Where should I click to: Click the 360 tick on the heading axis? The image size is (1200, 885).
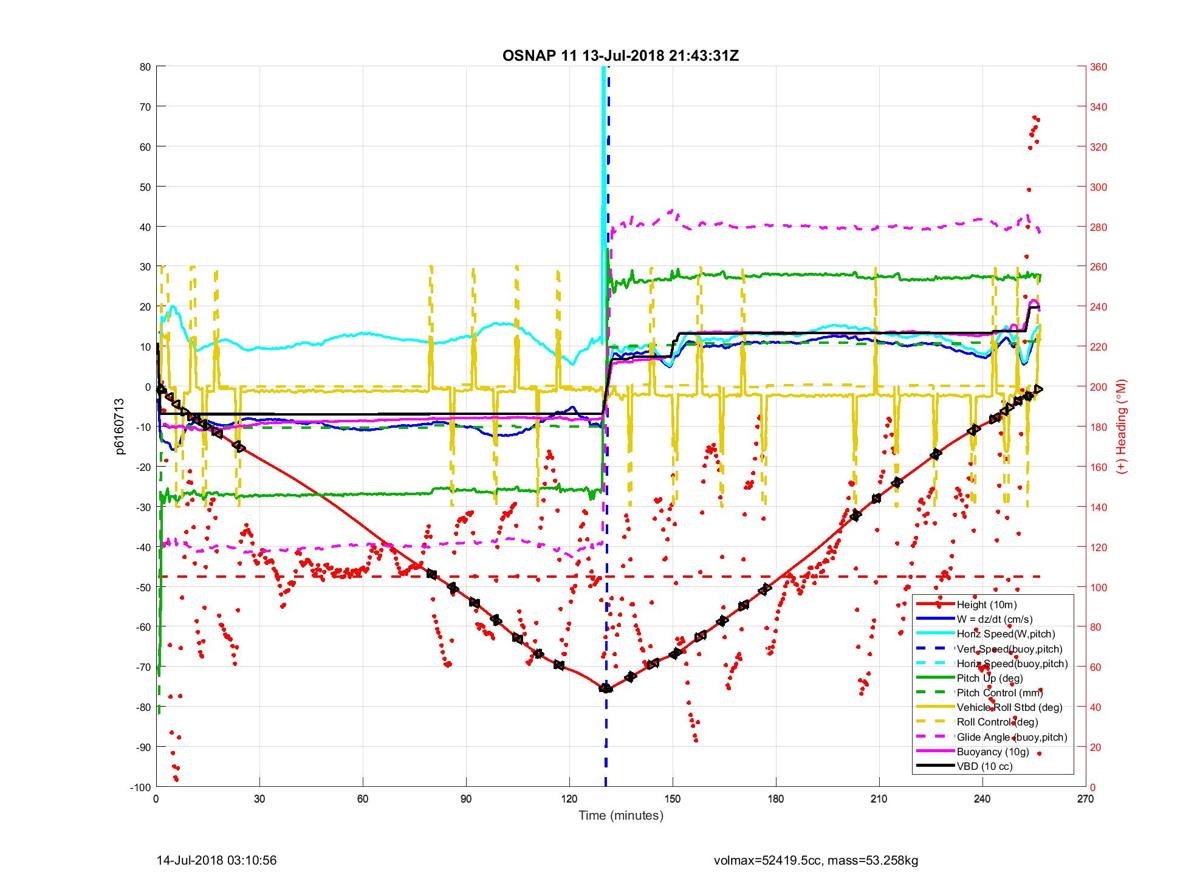pos(1099,67)
